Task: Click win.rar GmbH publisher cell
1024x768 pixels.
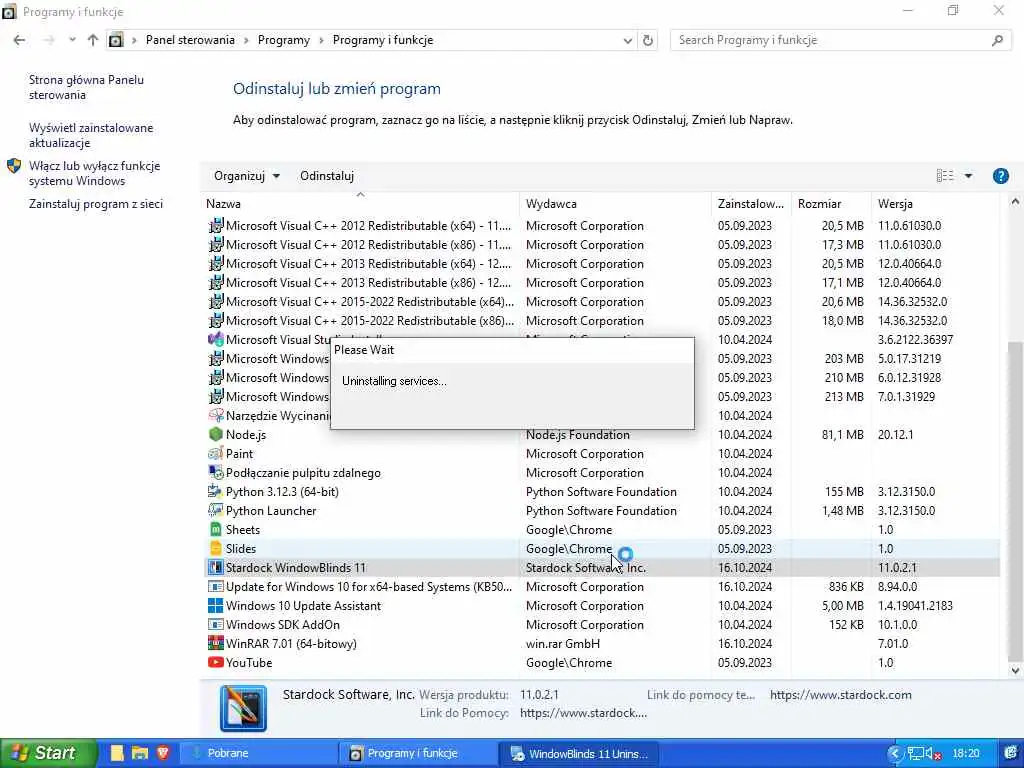Action: pos(563,643)
